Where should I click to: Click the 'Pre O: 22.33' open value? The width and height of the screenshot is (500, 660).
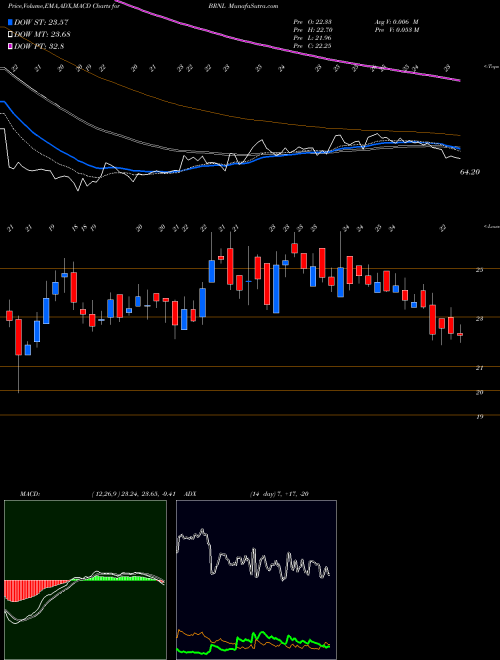[x=314, y=21]
